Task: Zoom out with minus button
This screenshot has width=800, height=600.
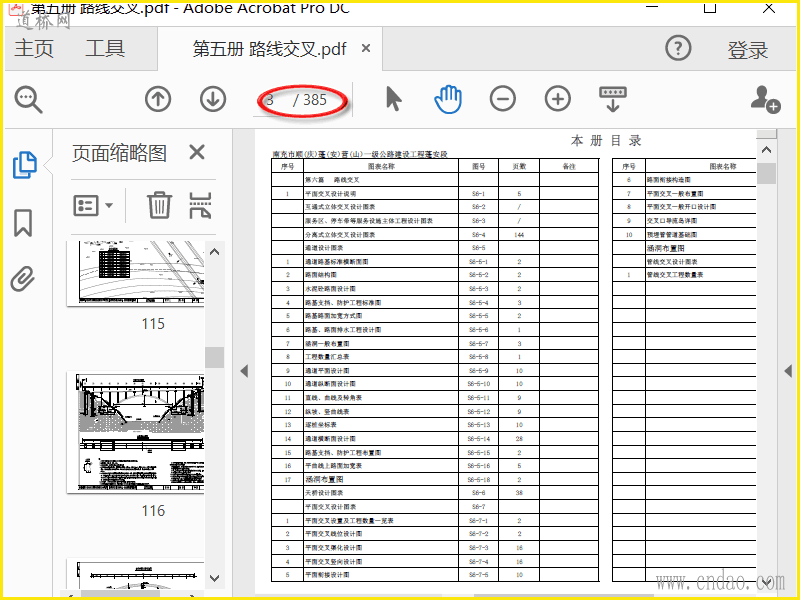Action: point(503,99)
